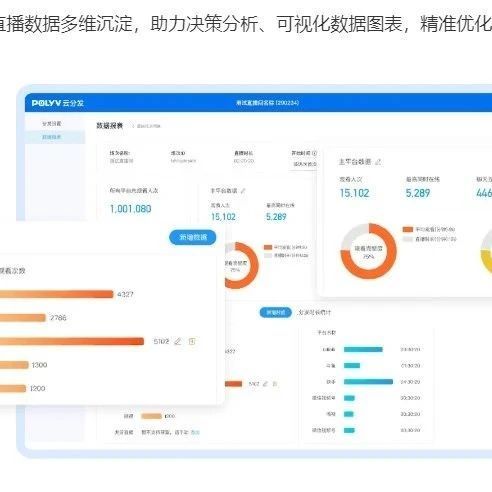
Task: Click the orange legend swatch in enlarged card
Action: [408, 229]
